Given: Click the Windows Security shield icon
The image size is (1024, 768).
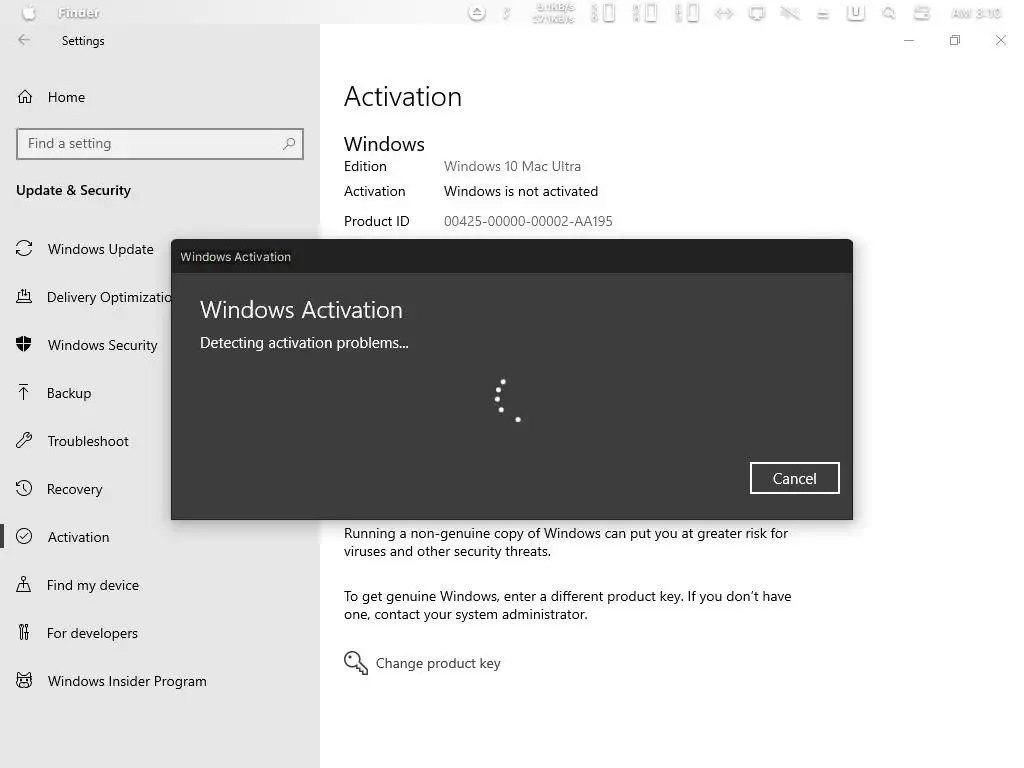Looking at the screenshot, I should pyautogui.click(x=24, y=344).
